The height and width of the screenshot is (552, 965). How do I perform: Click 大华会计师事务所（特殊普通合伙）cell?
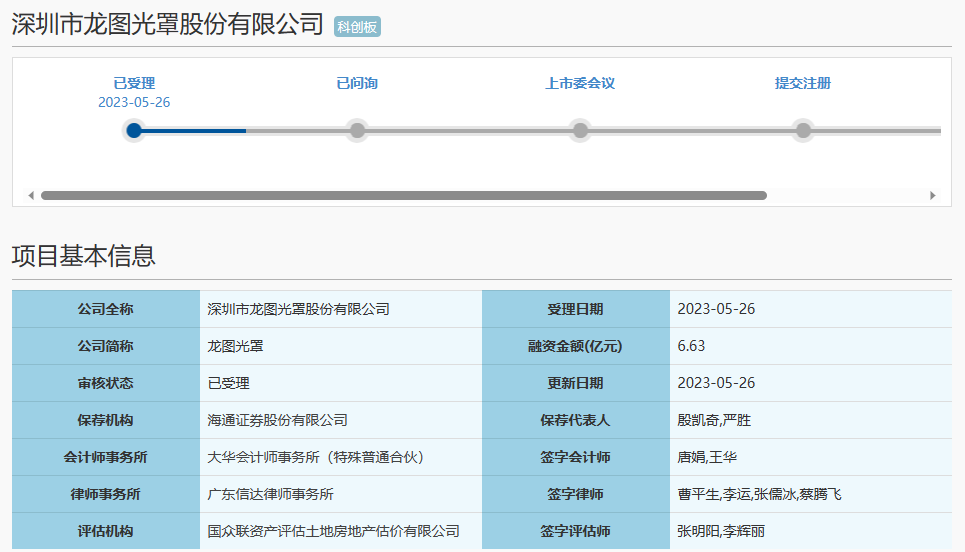[341, 457]
